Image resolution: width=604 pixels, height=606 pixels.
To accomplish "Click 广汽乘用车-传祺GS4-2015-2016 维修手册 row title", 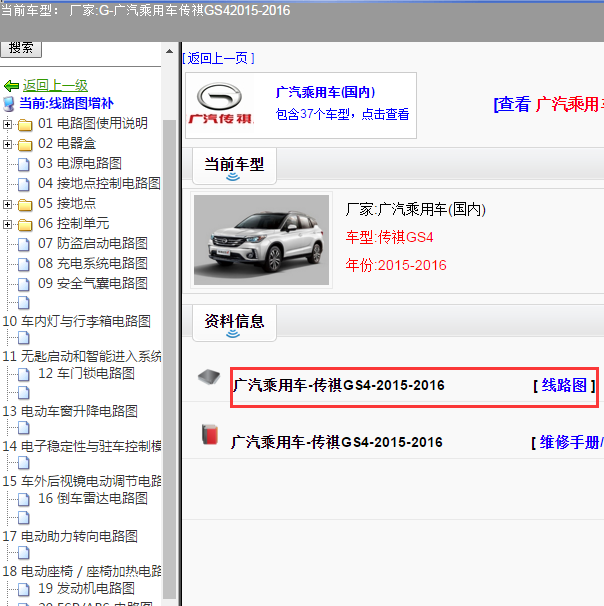I will point(337,443).
